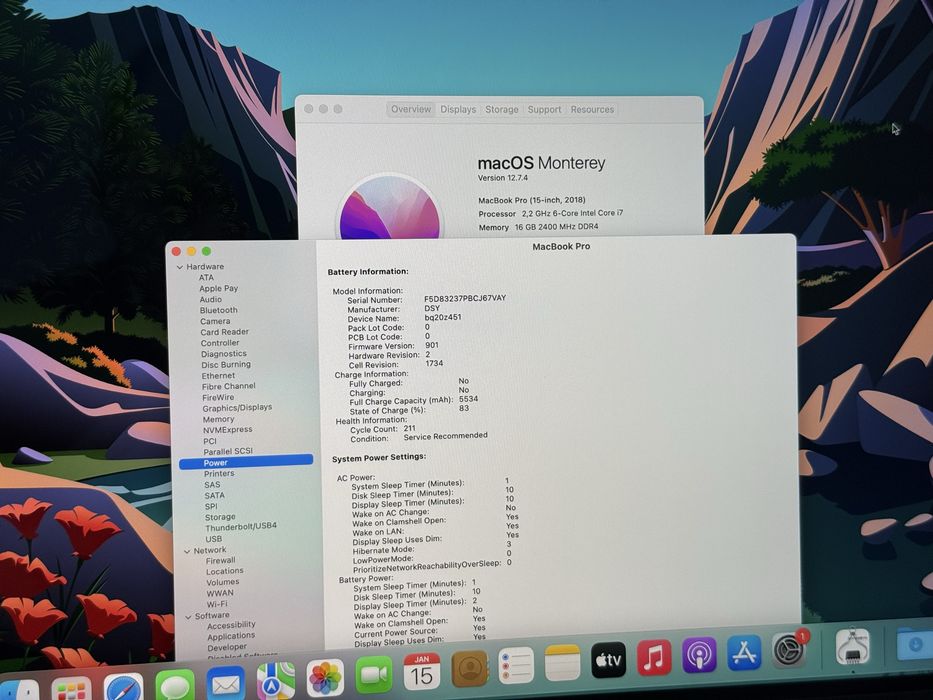Select Applications under Software
The image size is (933, 700).
point(231,636)
